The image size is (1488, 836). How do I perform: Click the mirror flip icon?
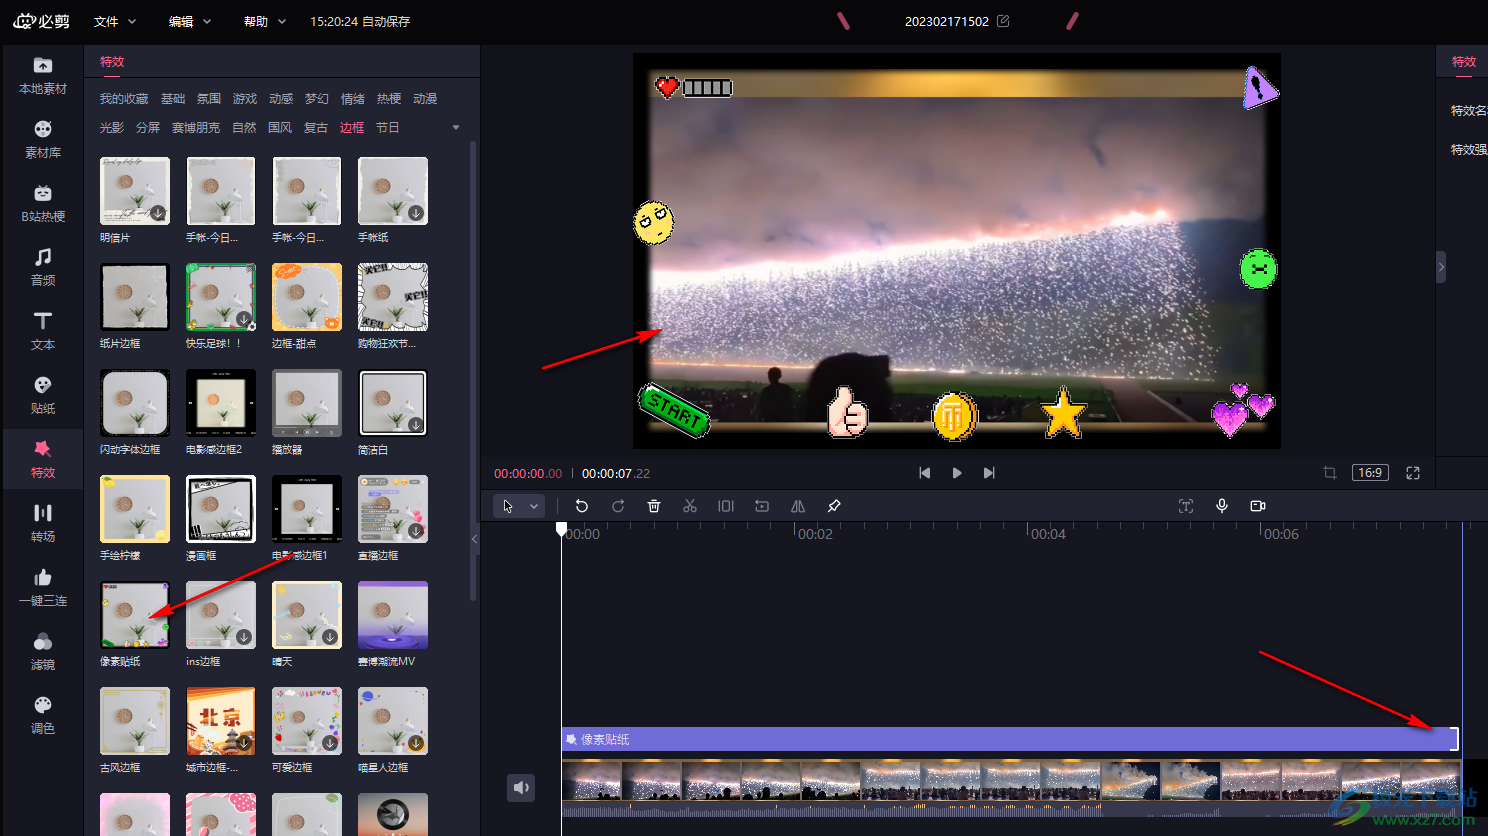(798, 506)
